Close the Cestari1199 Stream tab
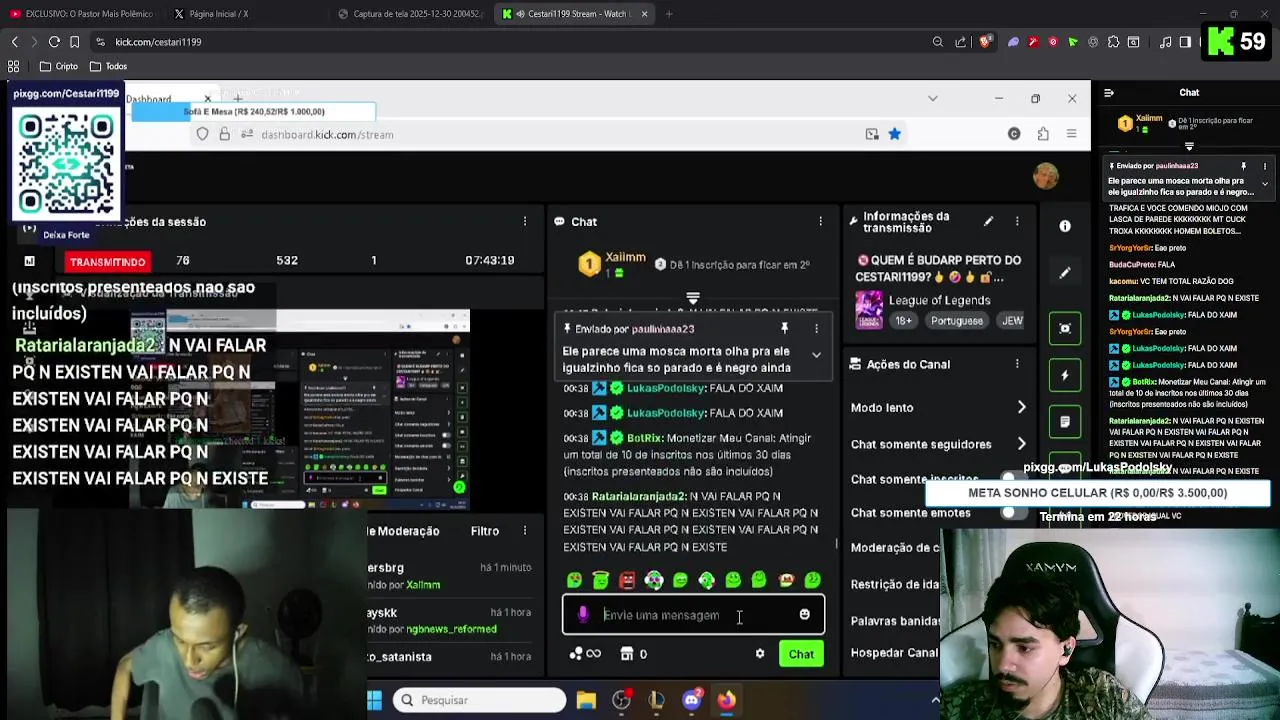The image size is (1280, 720). click(x=645, y=14)
